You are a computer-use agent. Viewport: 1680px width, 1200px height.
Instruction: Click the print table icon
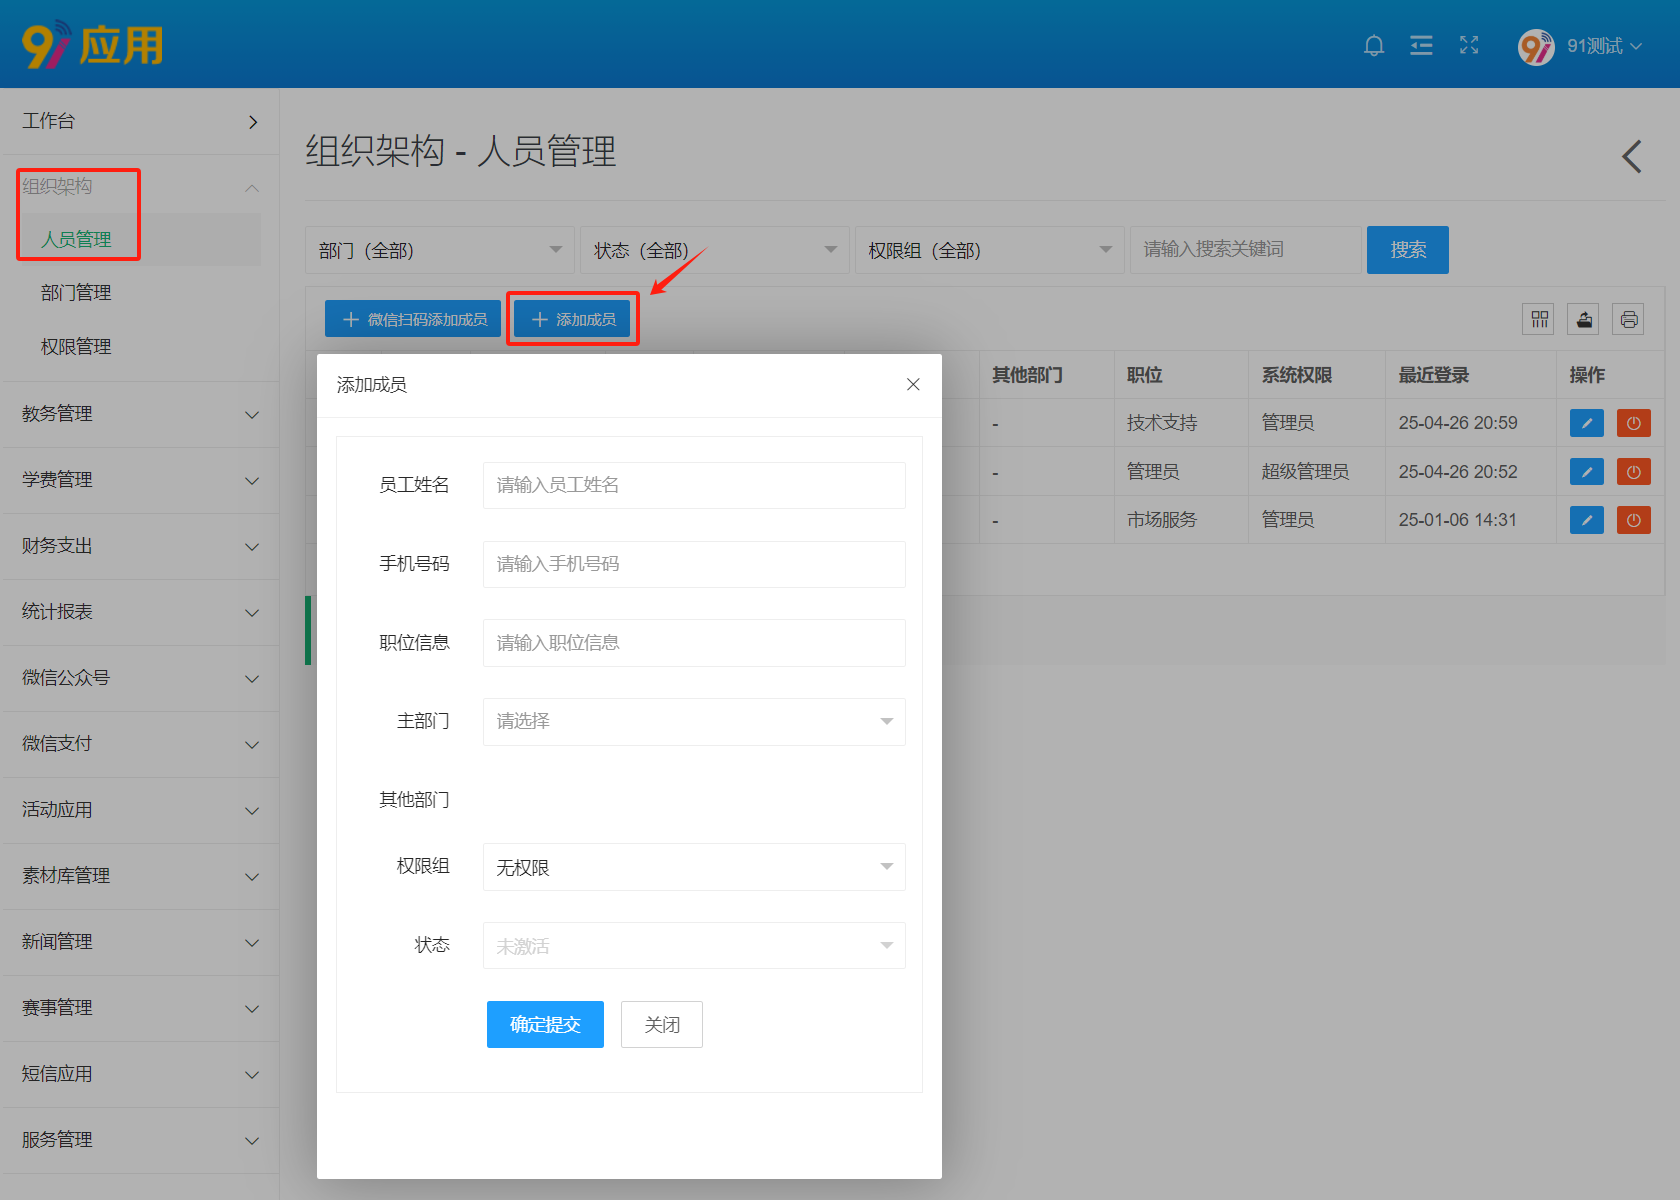[x=1628, y=320]
